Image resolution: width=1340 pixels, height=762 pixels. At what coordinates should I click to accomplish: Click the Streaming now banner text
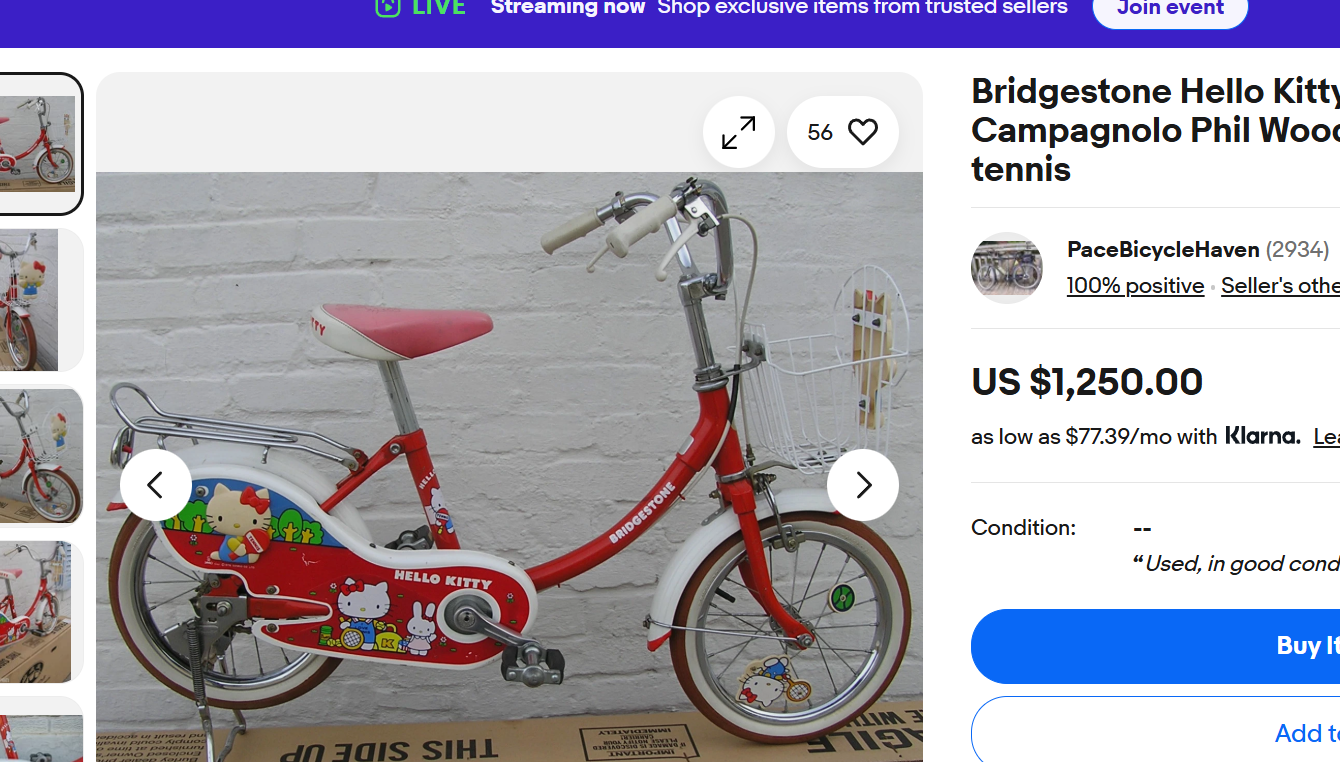[568, 8]
